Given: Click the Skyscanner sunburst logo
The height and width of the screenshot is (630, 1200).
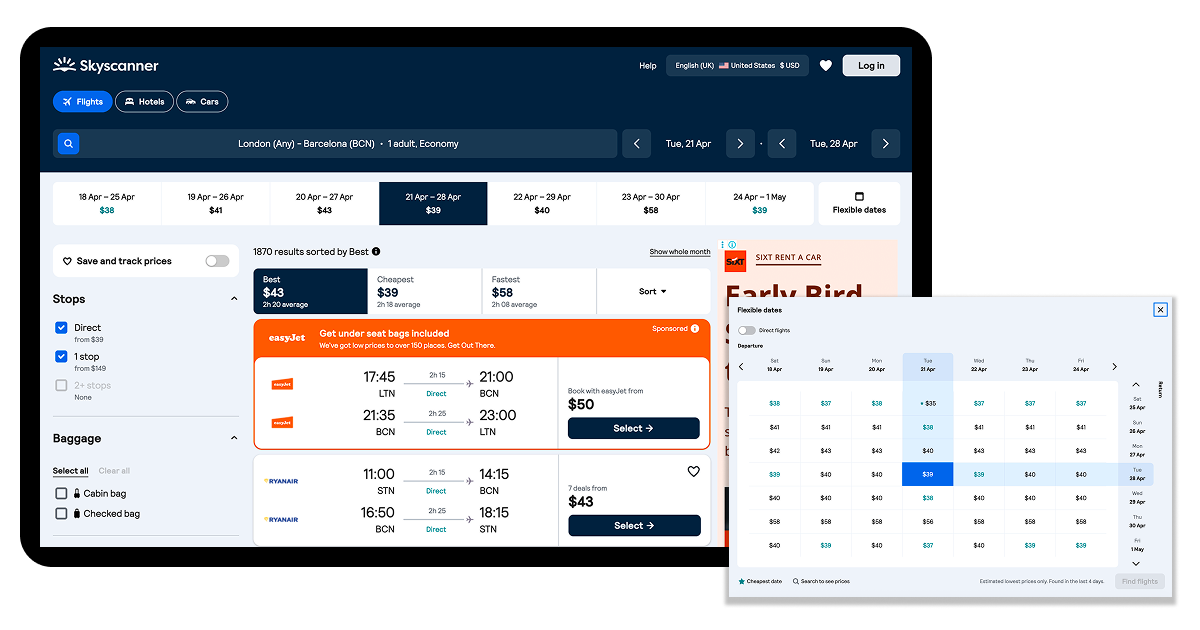Looking at the screenshot, I should click(x=62, y=65).
